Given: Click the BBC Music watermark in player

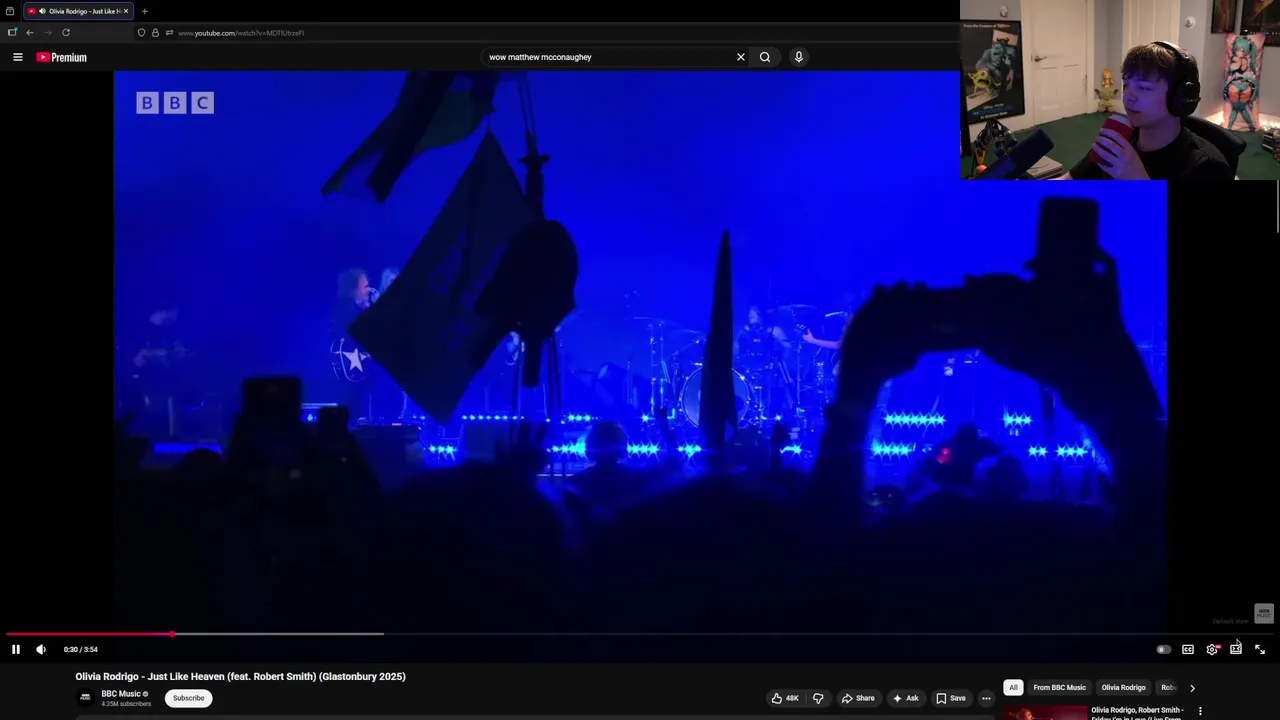Looking at the screenshot, I should click(x=1263, y=613).
